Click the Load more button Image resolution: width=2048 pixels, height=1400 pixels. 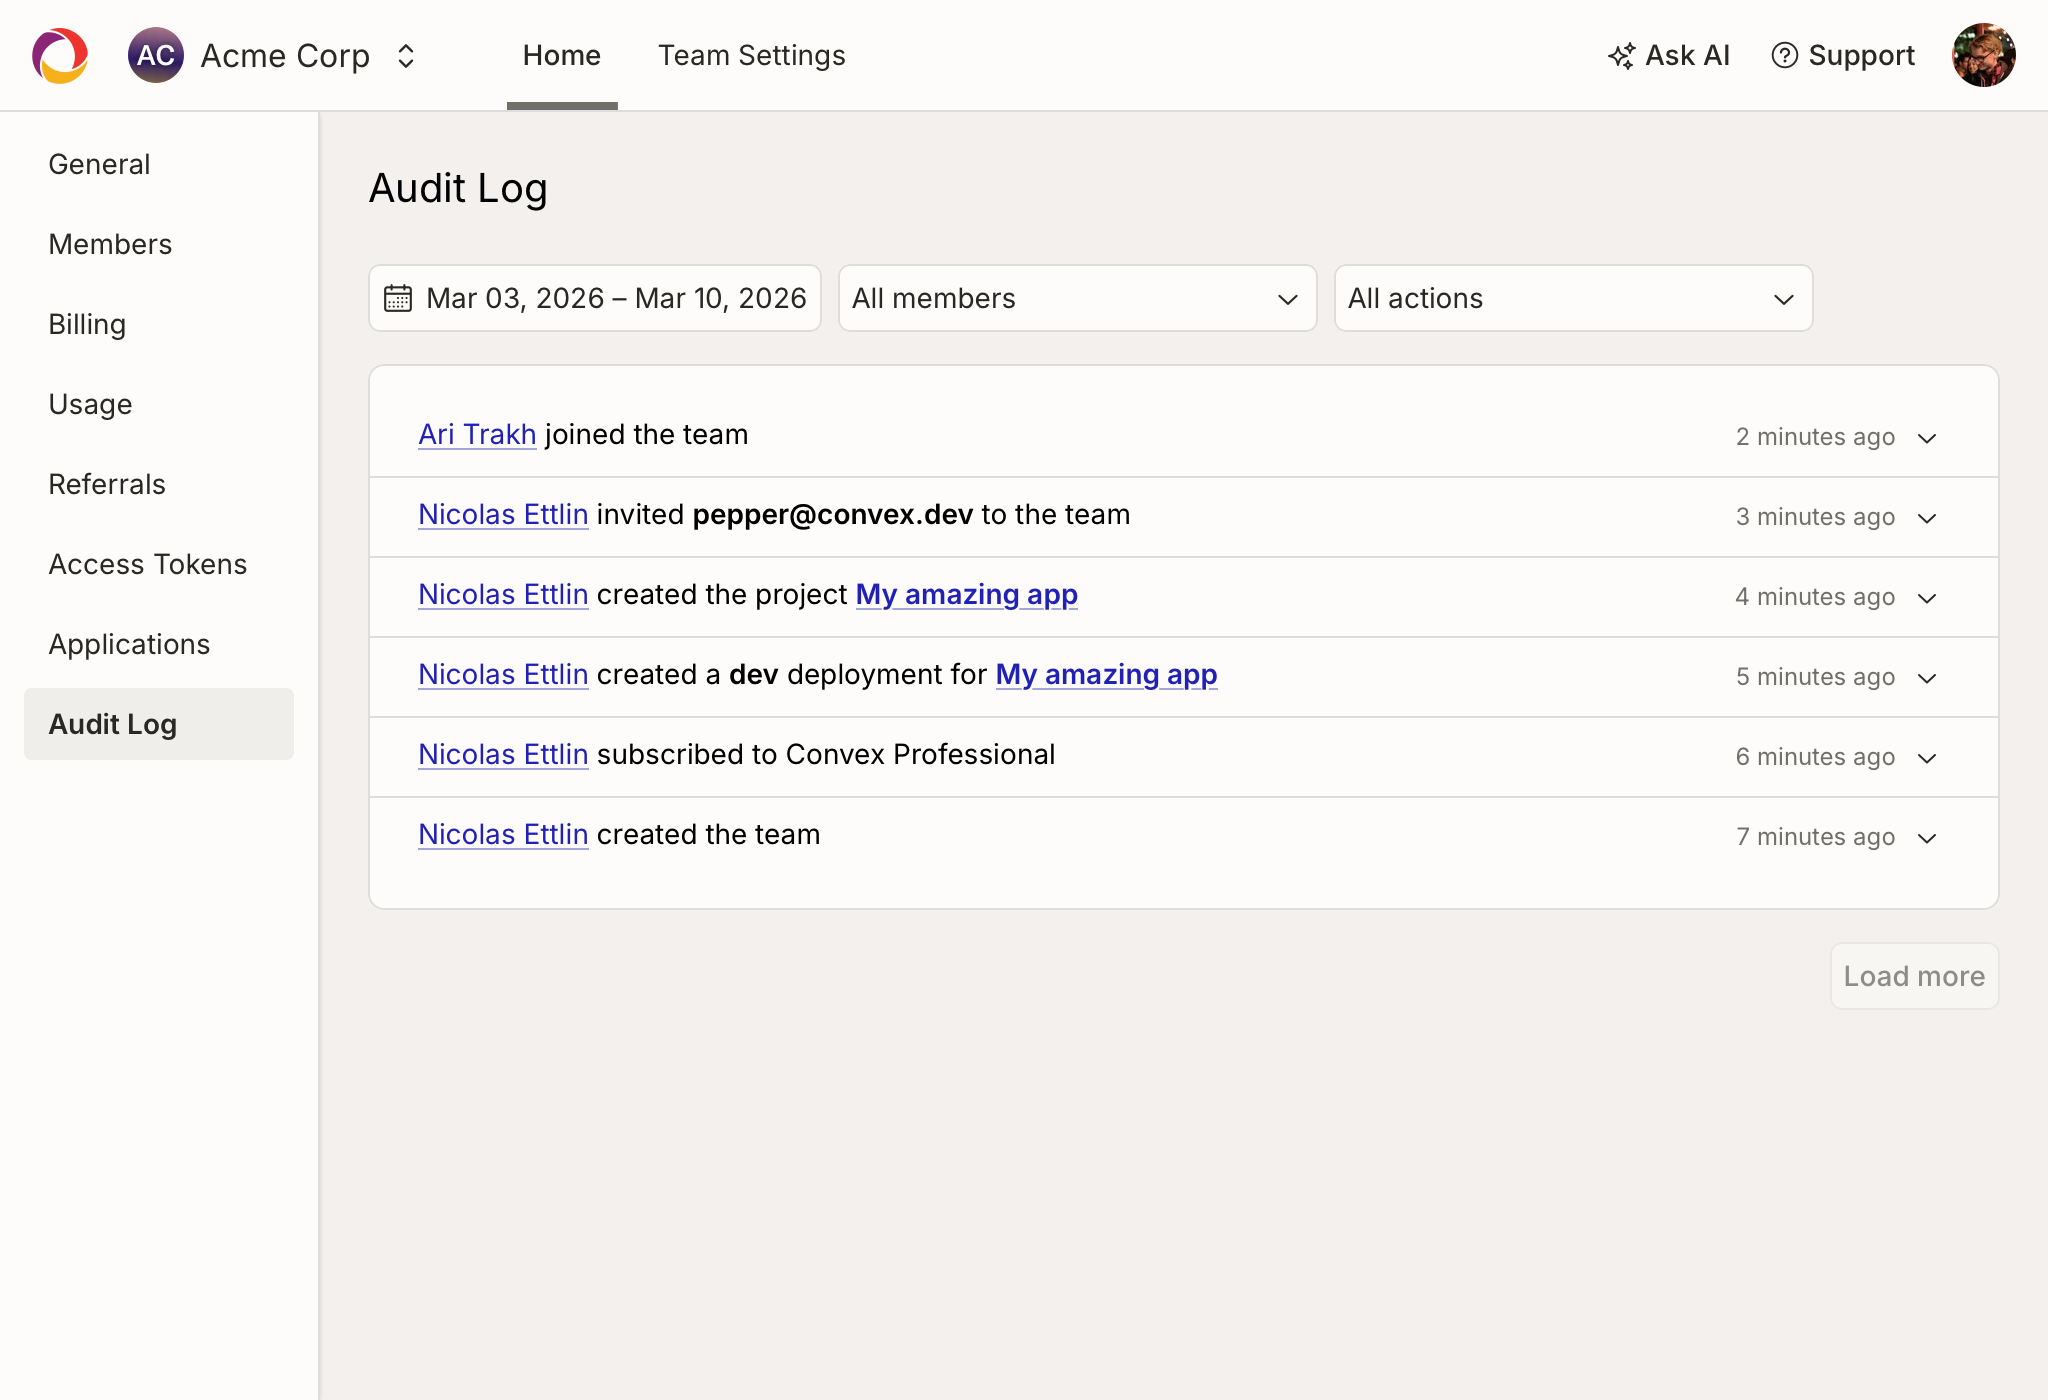point(1913,976)
